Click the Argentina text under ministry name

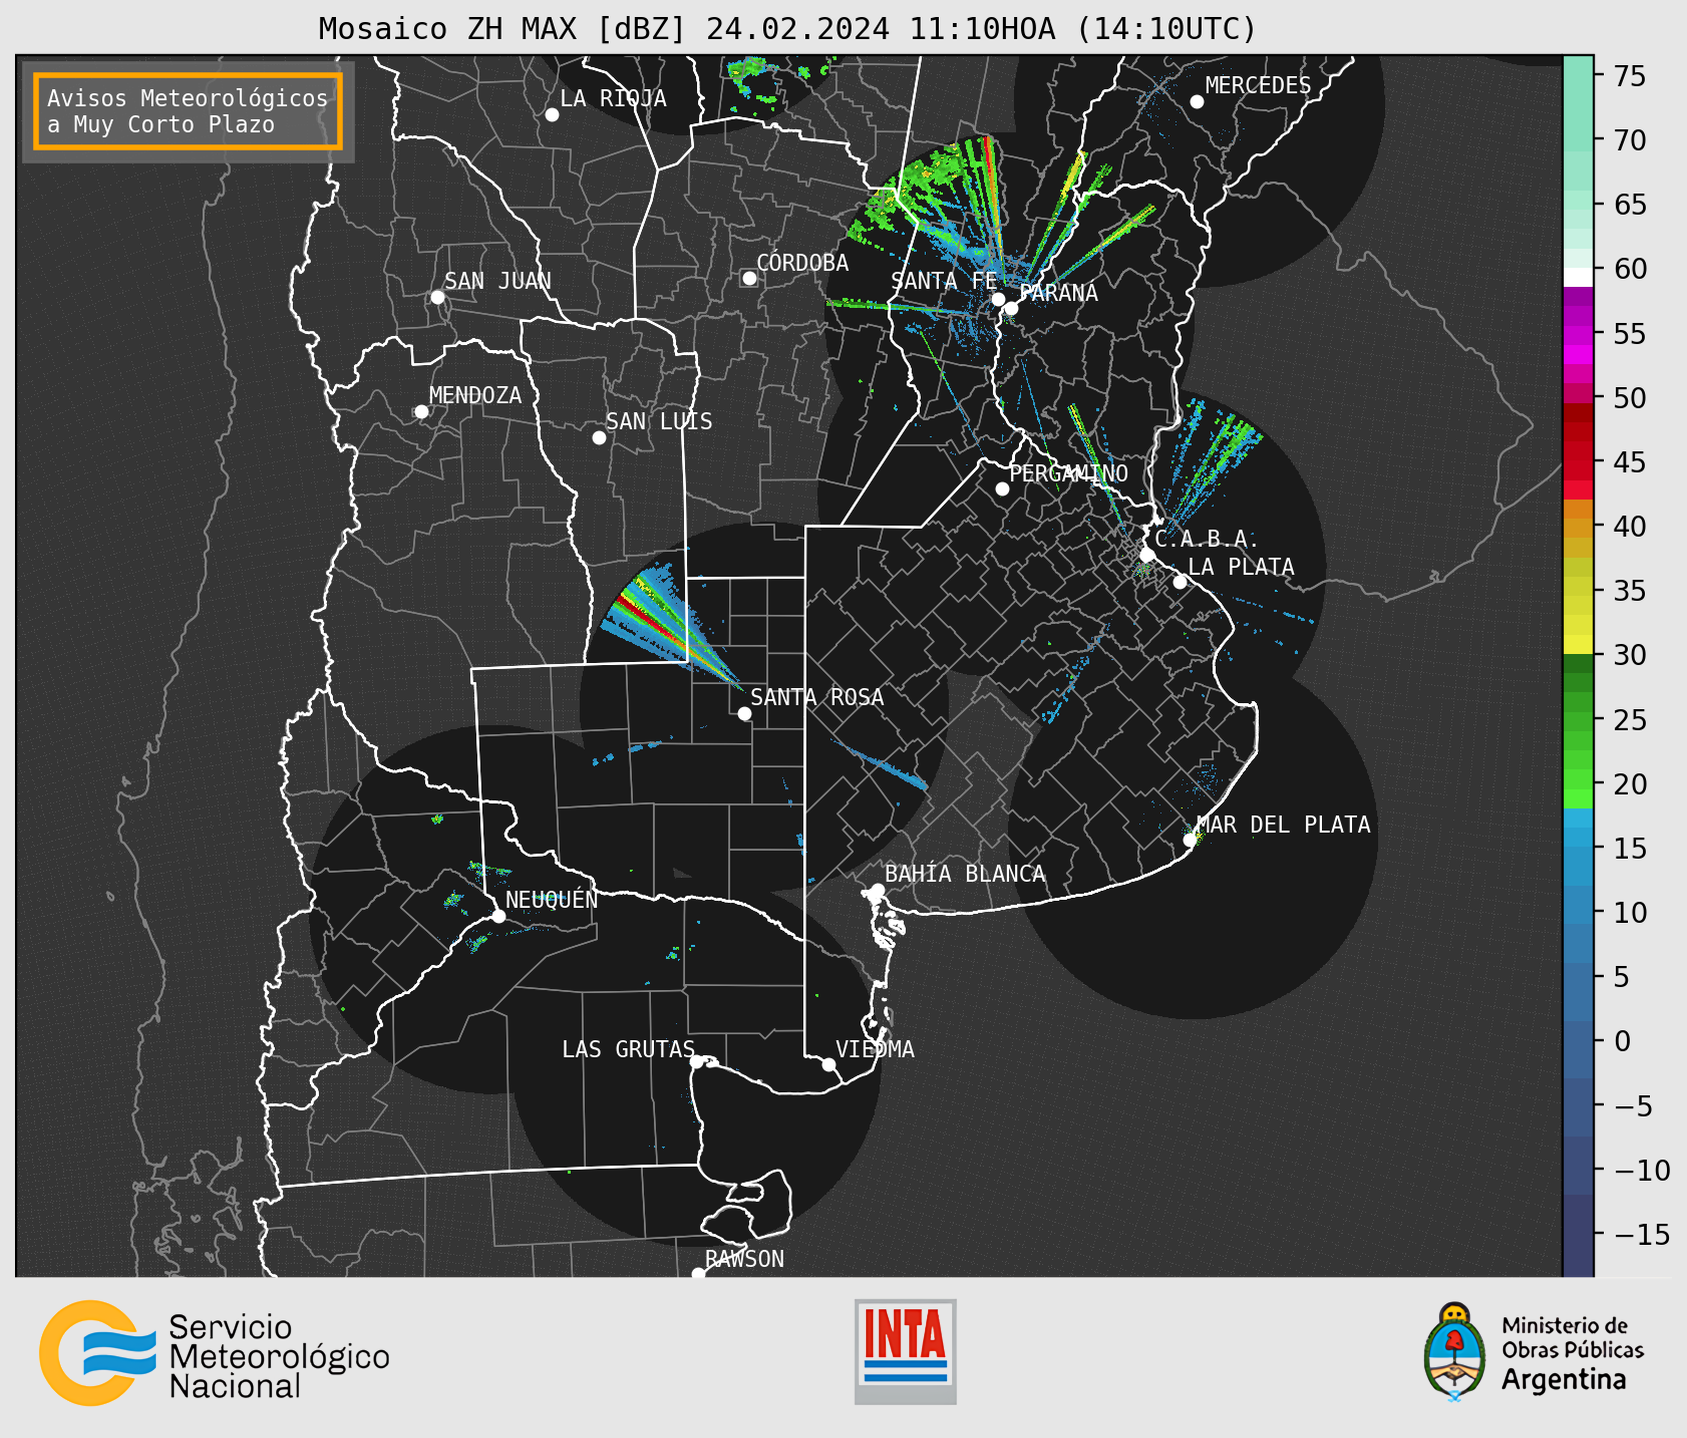1564,1380
